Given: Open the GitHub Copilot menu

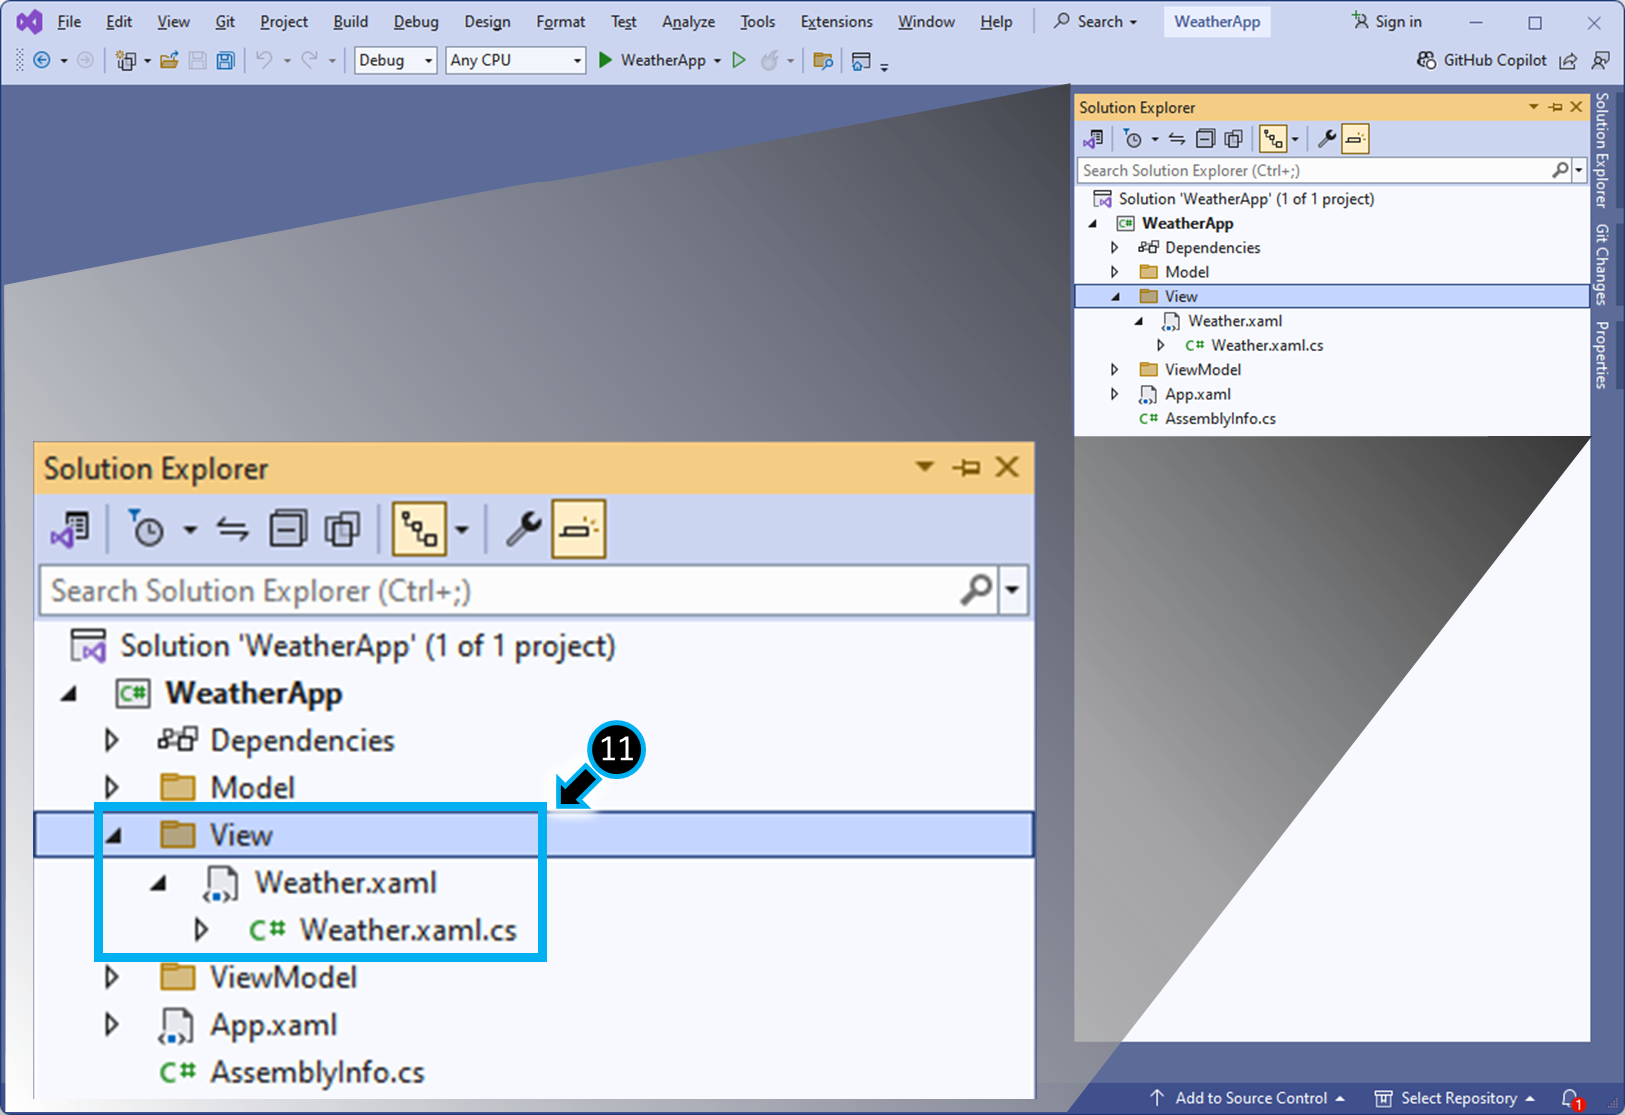Looking at the screenshot, I should 1481,60.
